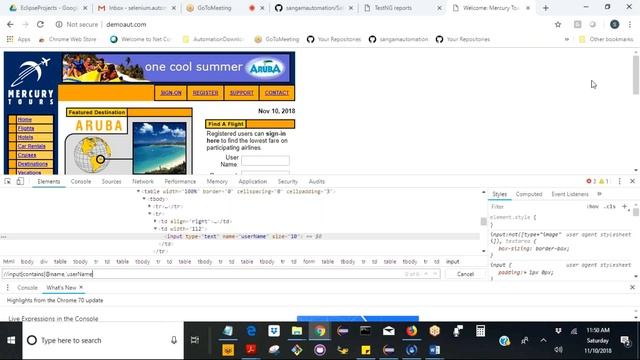Open the Sources tab
The width and height of the screenshot is (640, 360).
pyautogui.click(x=111, y=181)
